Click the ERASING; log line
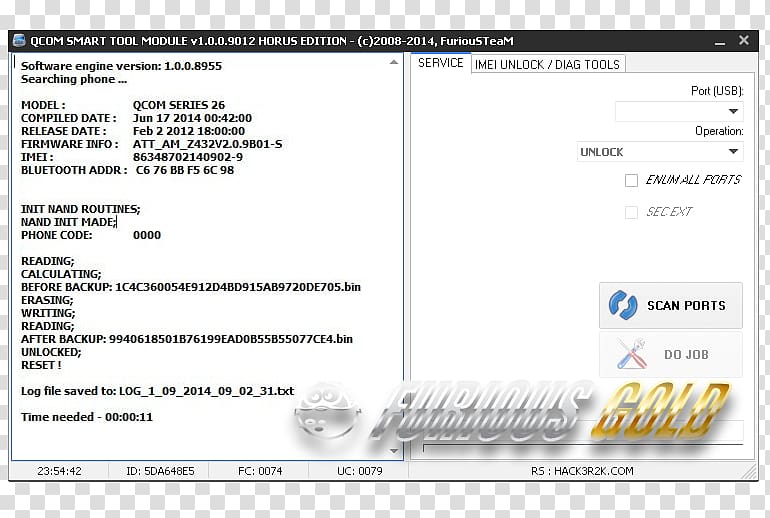Image resolution: width=770 pixels, height=518 pixels. [47, 300]
